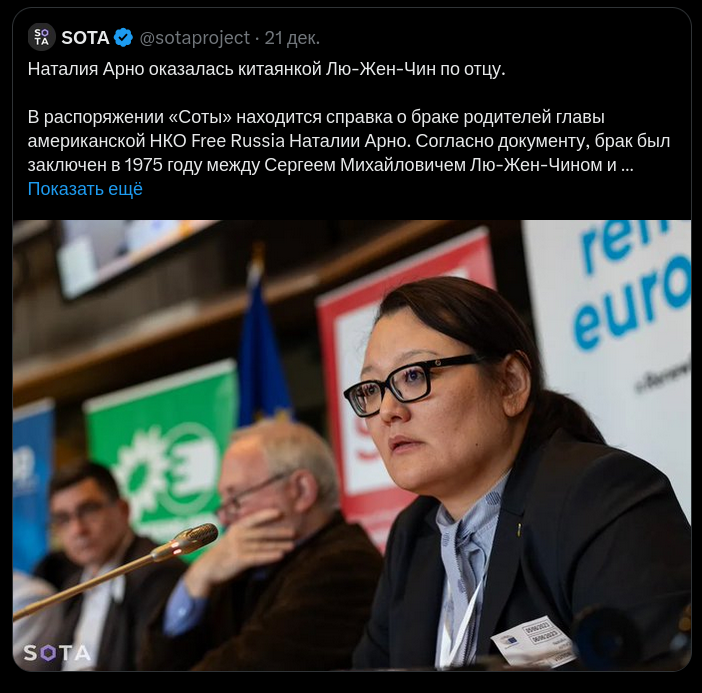
Task: Click Free Russia text in tweet body
Action: point(238,141)
